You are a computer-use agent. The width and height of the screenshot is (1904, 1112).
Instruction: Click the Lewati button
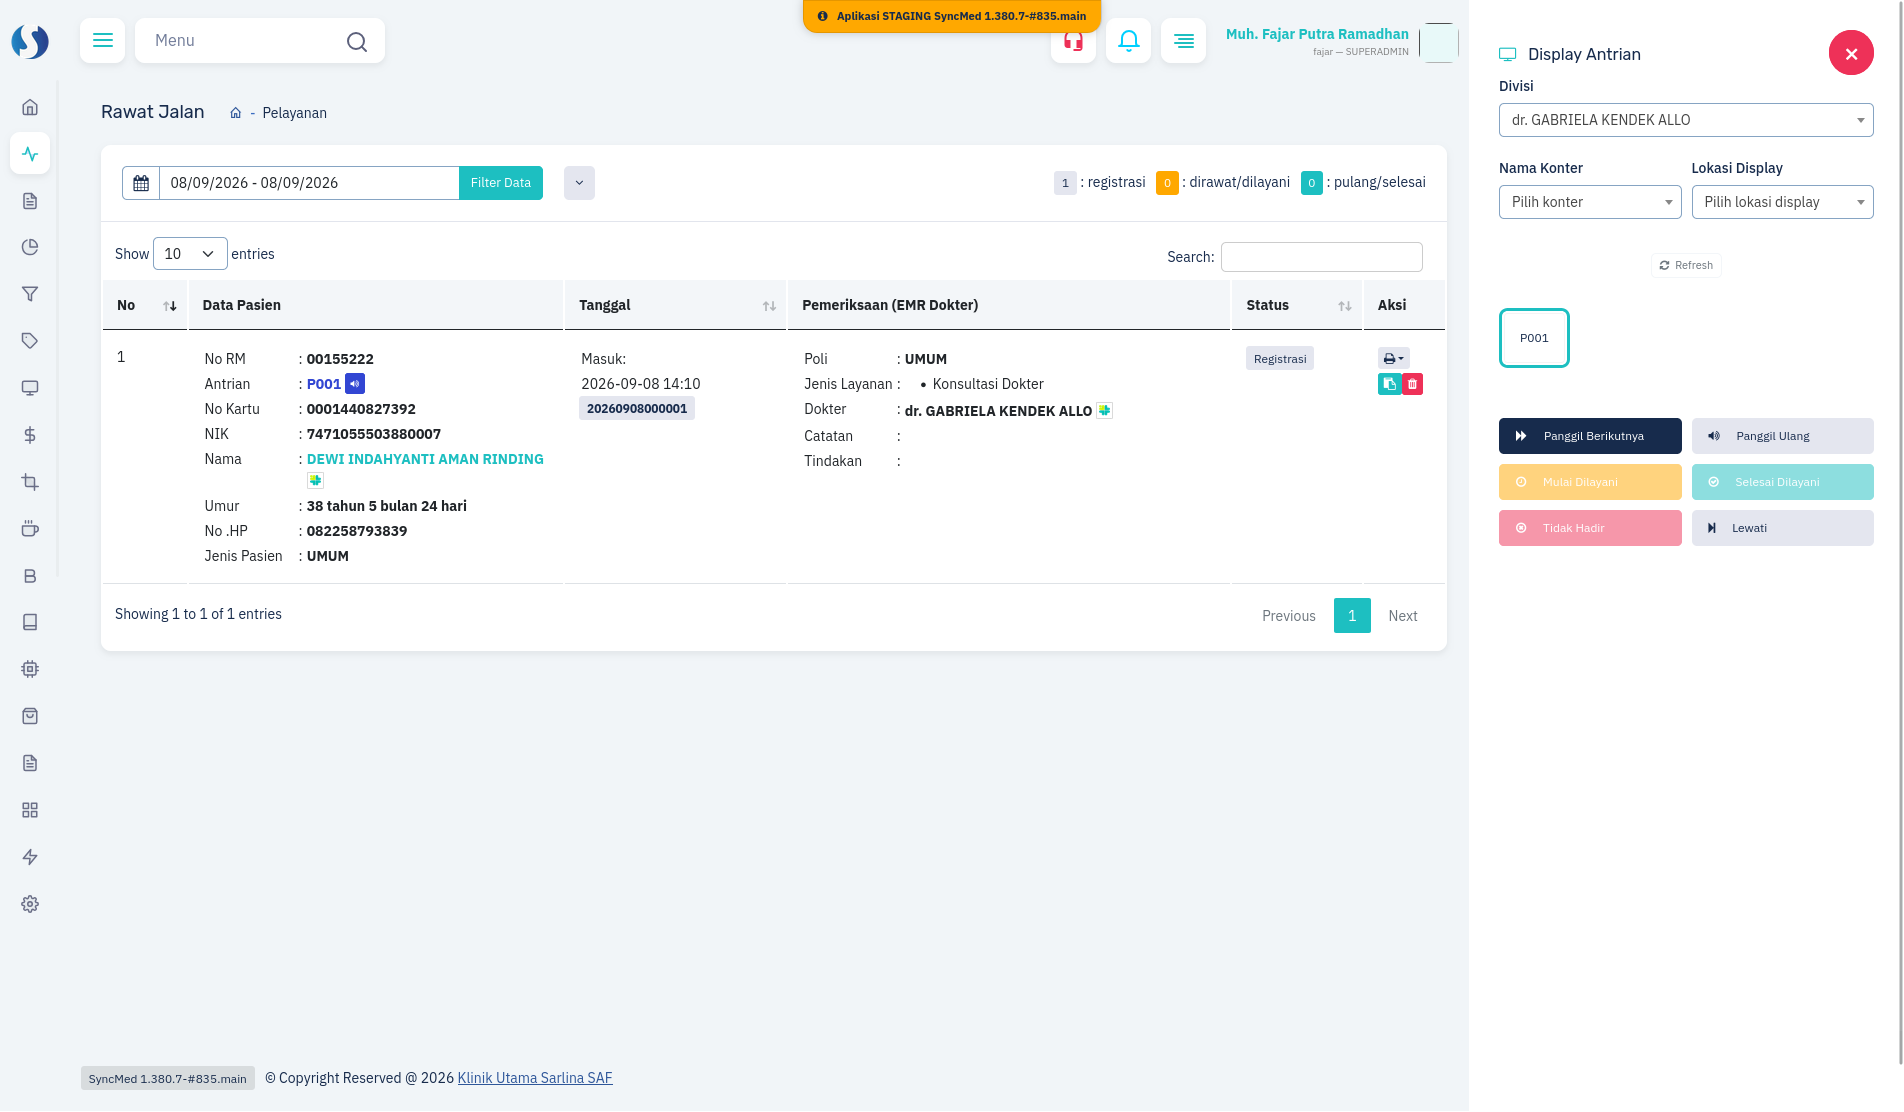(x=1783, y=528)
